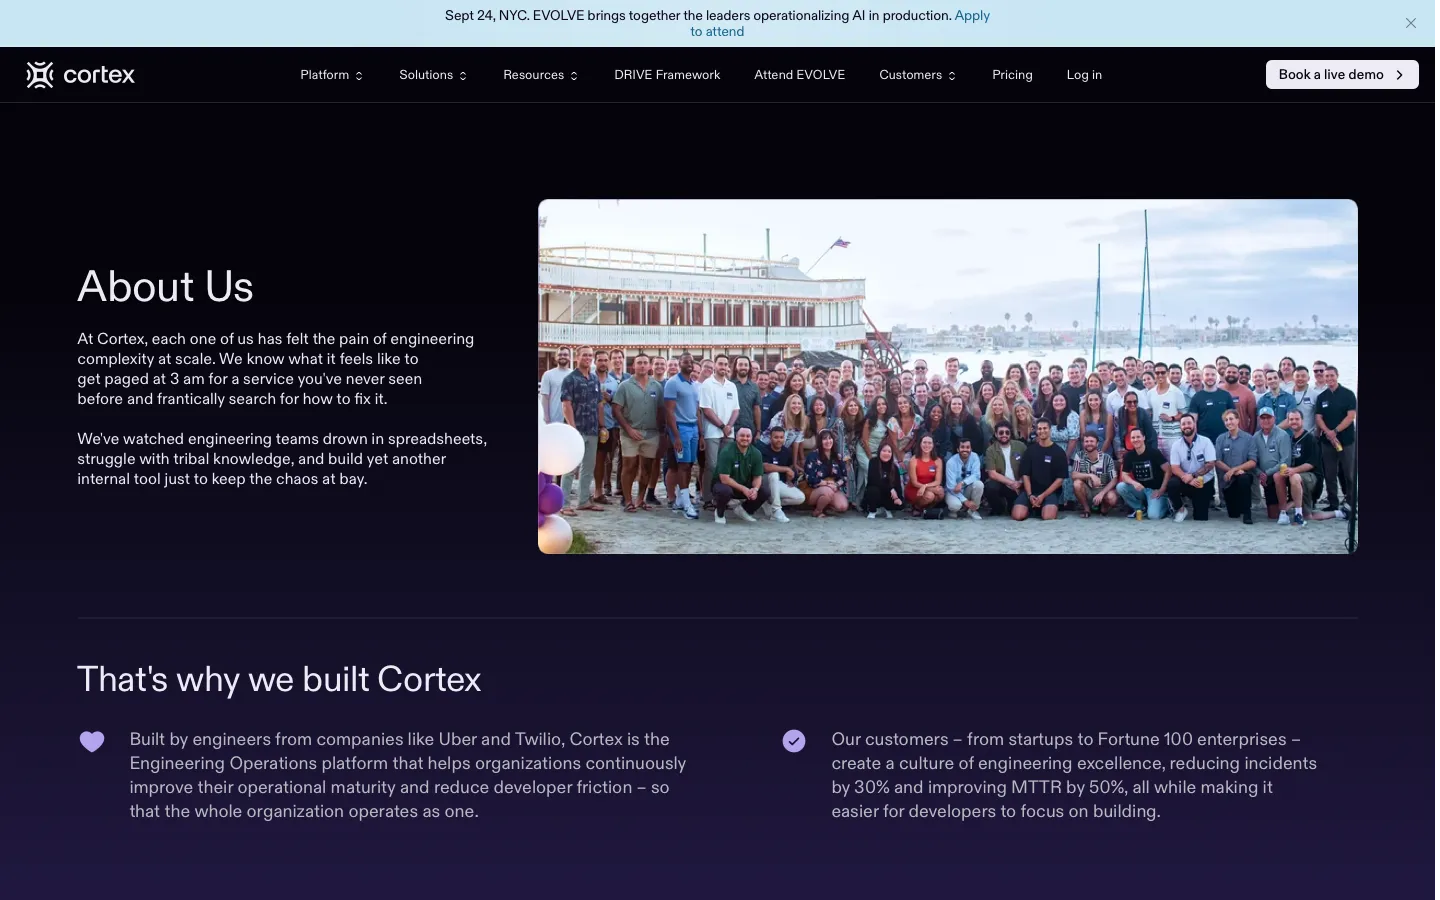Click paragraph starting 'Built by engineers'
Image resolution: width=1440 pixels, height=900 pixels.
[x=408, y=775]
